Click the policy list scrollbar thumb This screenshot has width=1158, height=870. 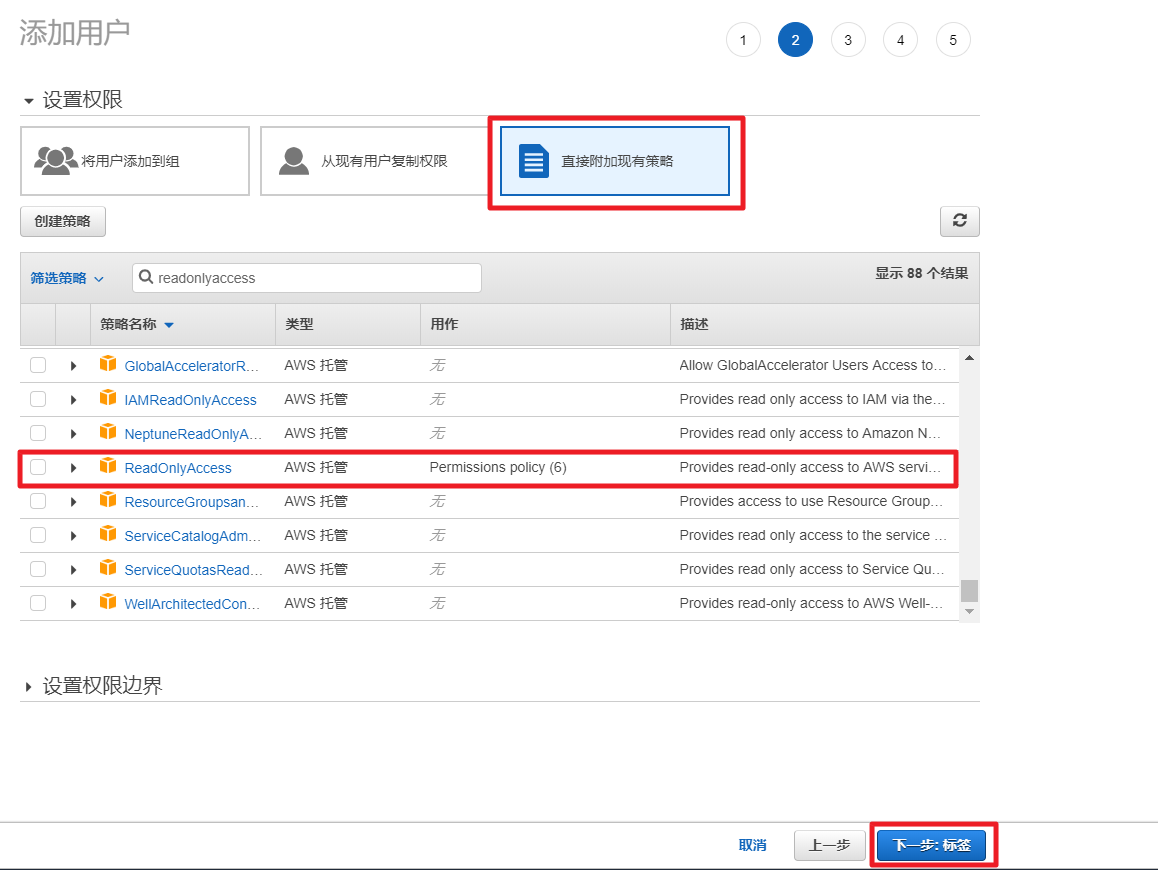coord(969,590)
